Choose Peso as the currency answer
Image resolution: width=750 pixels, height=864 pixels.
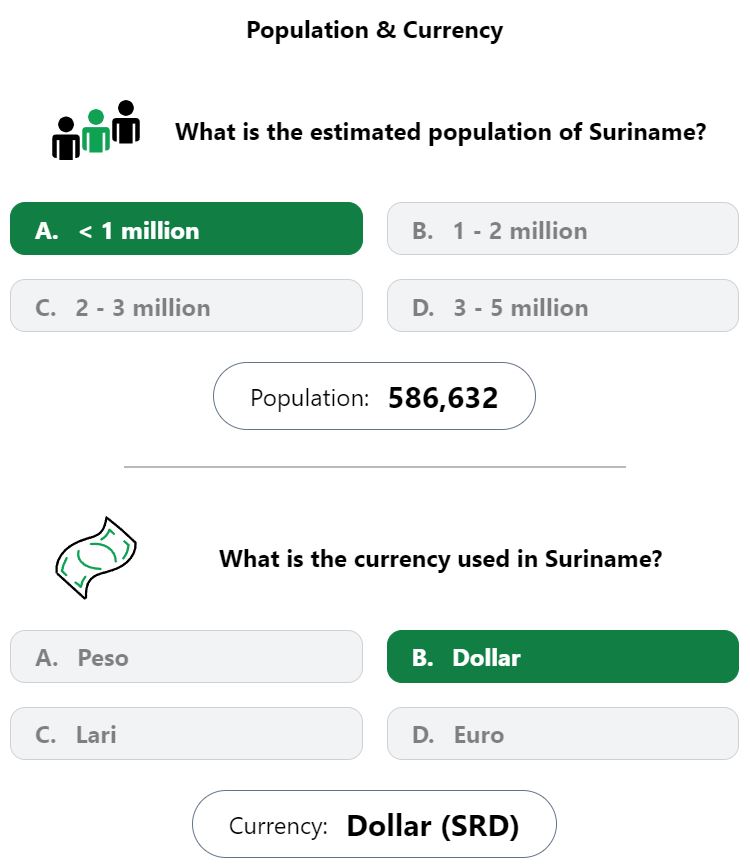pyautogui.click(x=186, y=657)
